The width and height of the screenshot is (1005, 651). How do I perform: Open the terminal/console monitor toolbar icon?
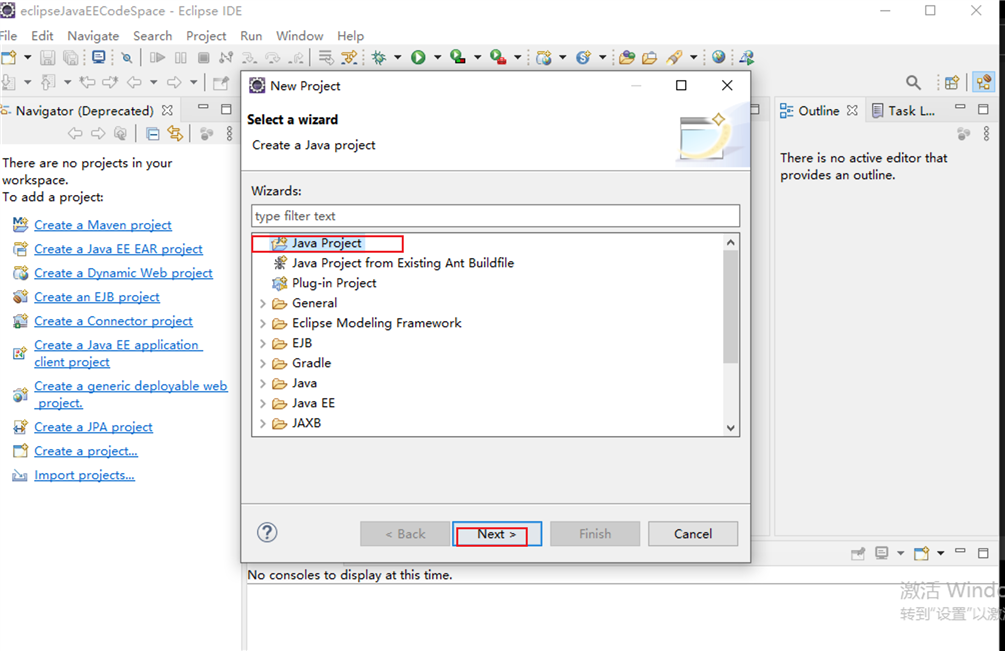99,58
